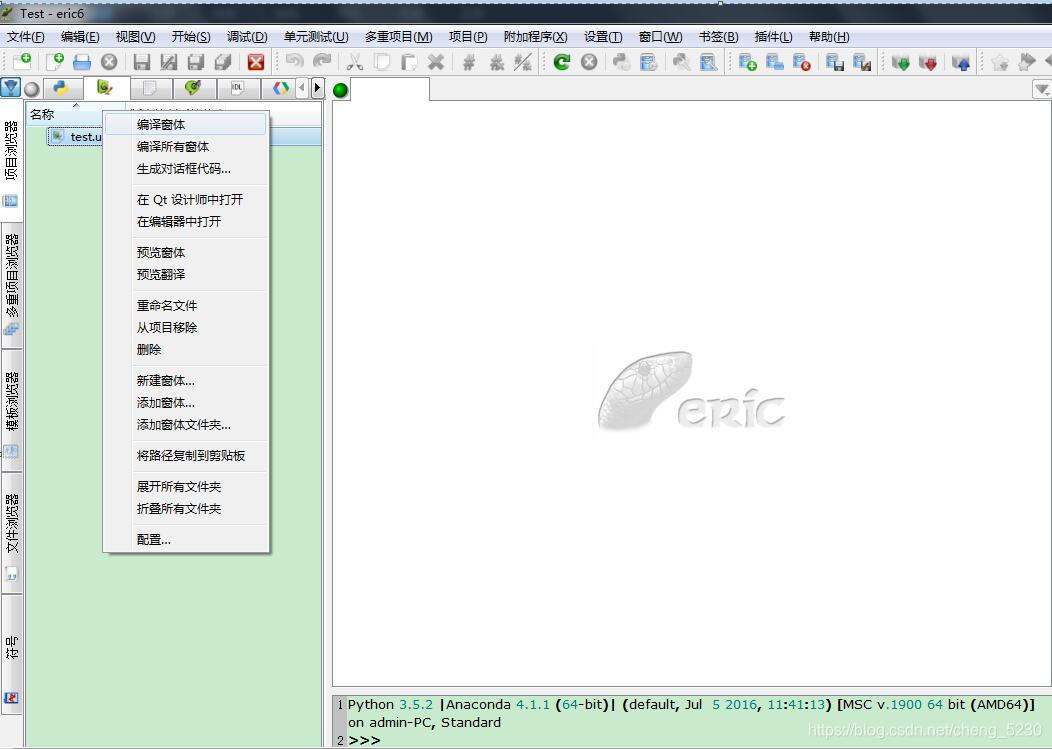Open the 调试(D) menu
The height and width of the screenshot is (749, 1052).
click(x=247, y=37)
